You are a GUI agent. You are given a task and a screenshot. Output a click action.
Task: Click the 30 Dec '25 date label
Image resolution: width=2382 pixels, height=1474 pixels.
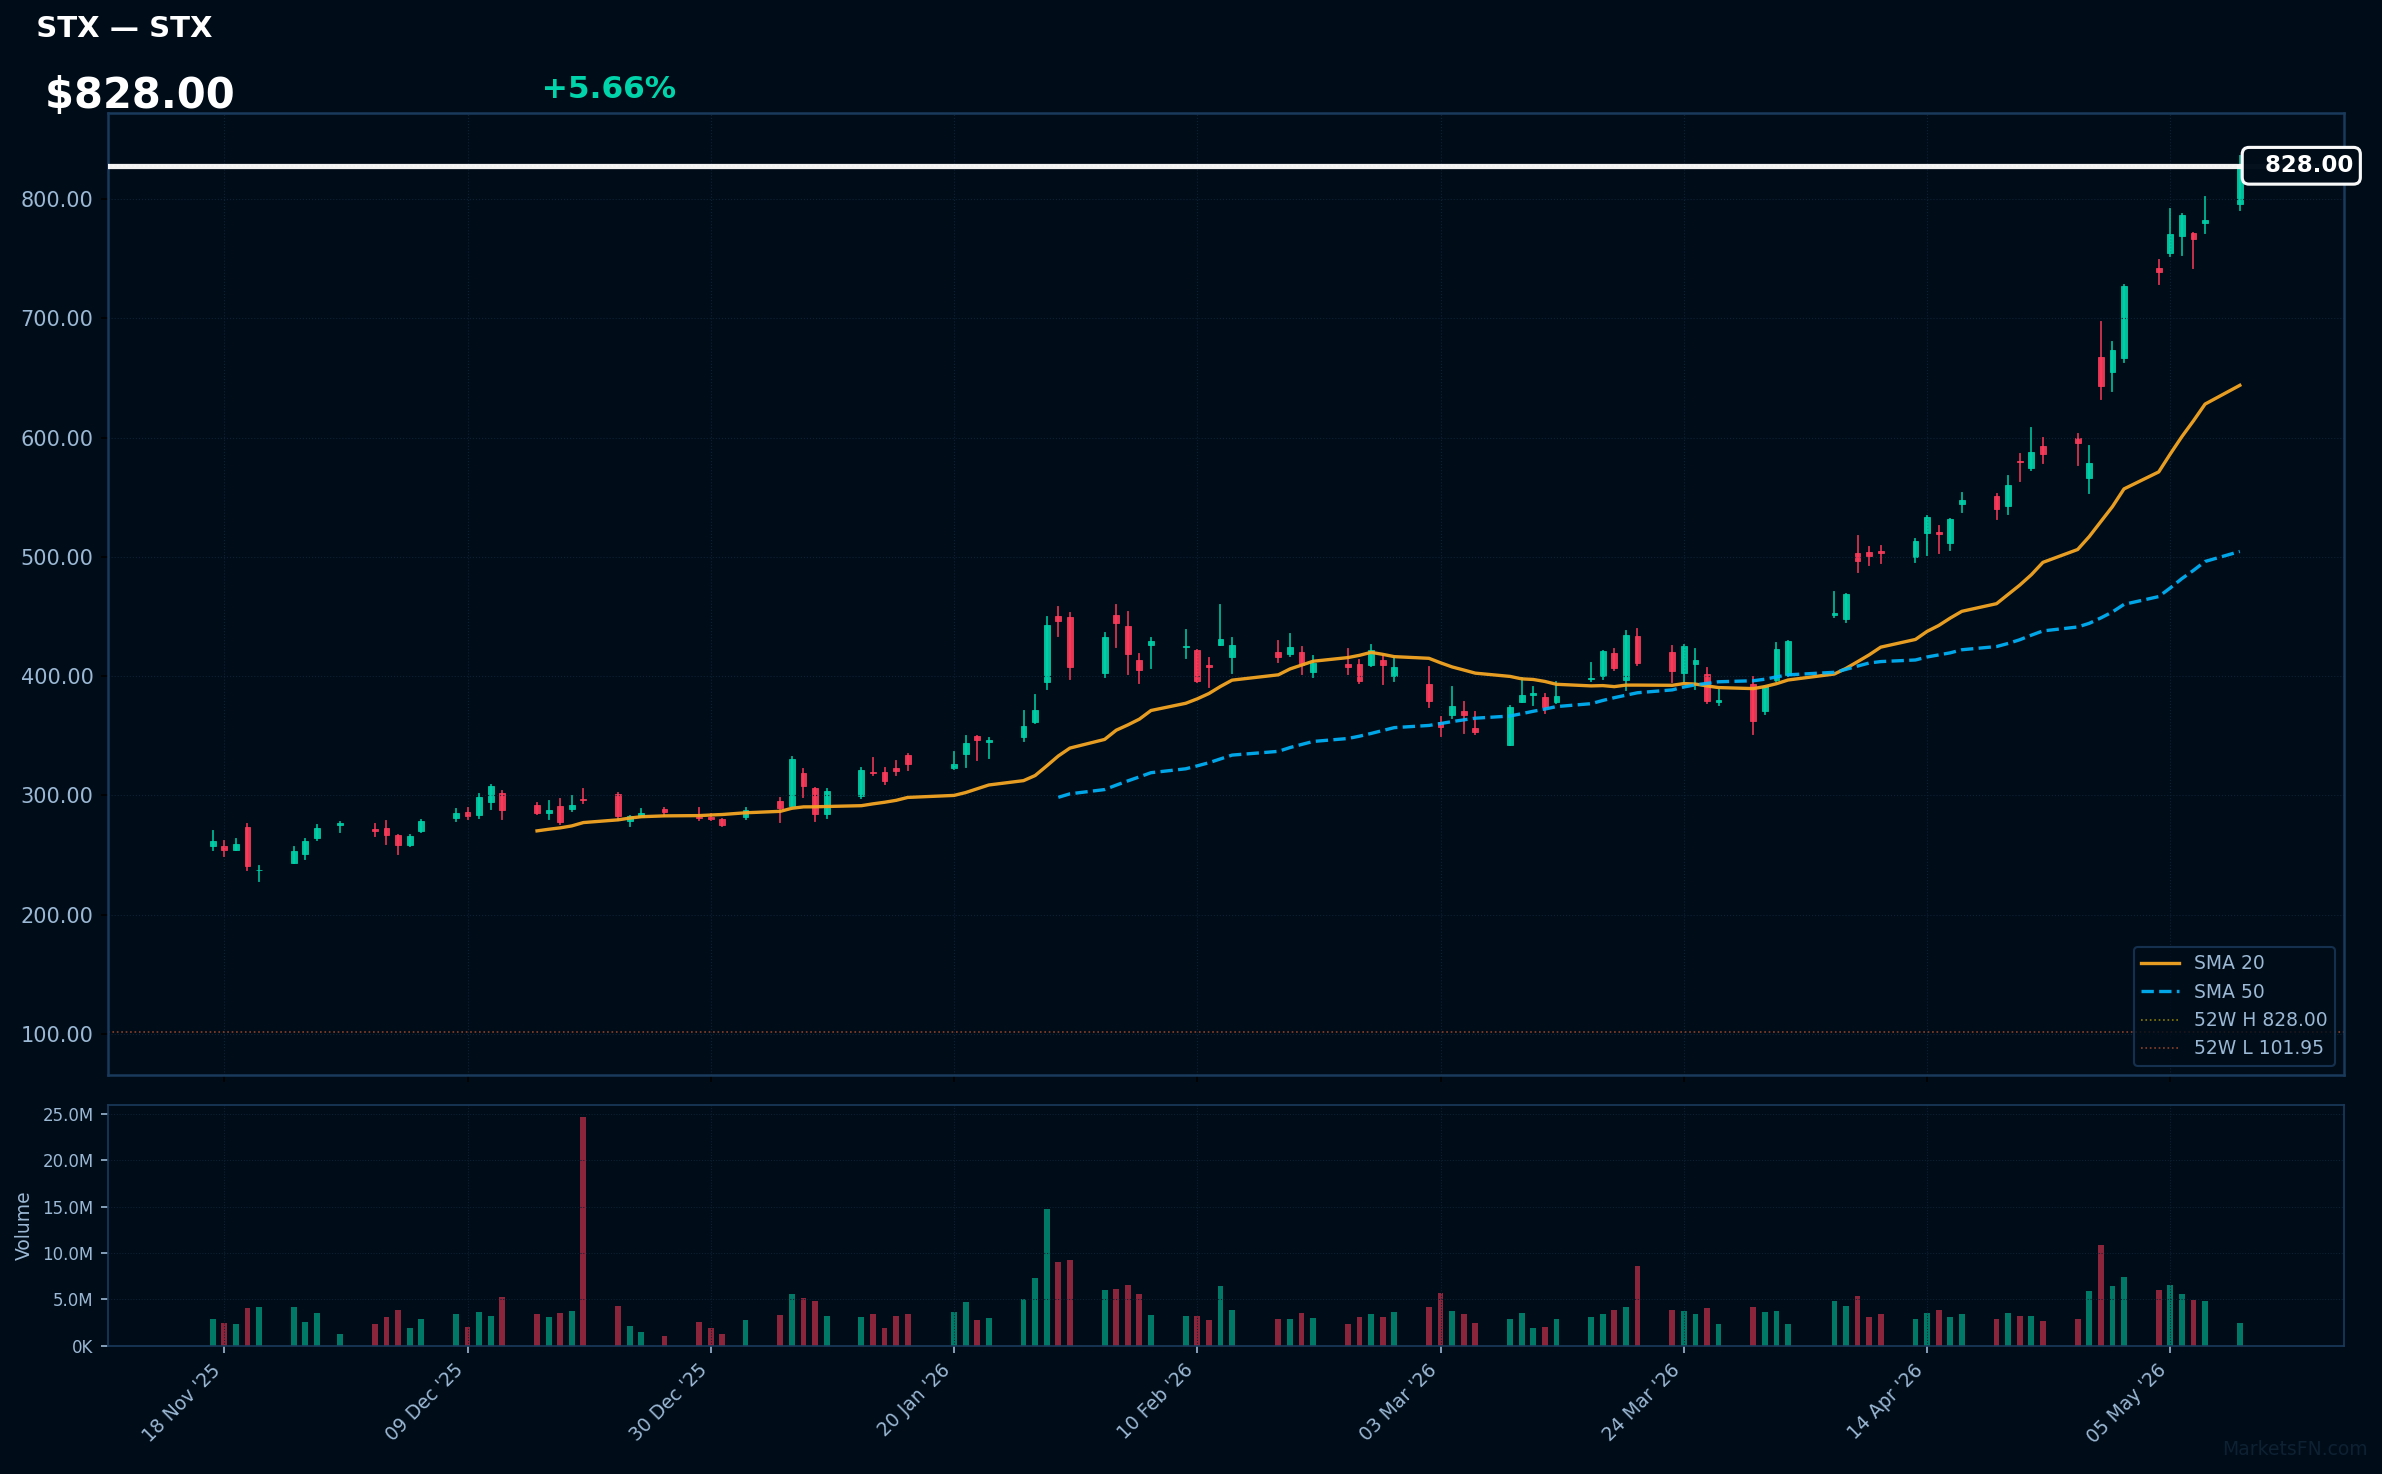[x=667, y=1402]
